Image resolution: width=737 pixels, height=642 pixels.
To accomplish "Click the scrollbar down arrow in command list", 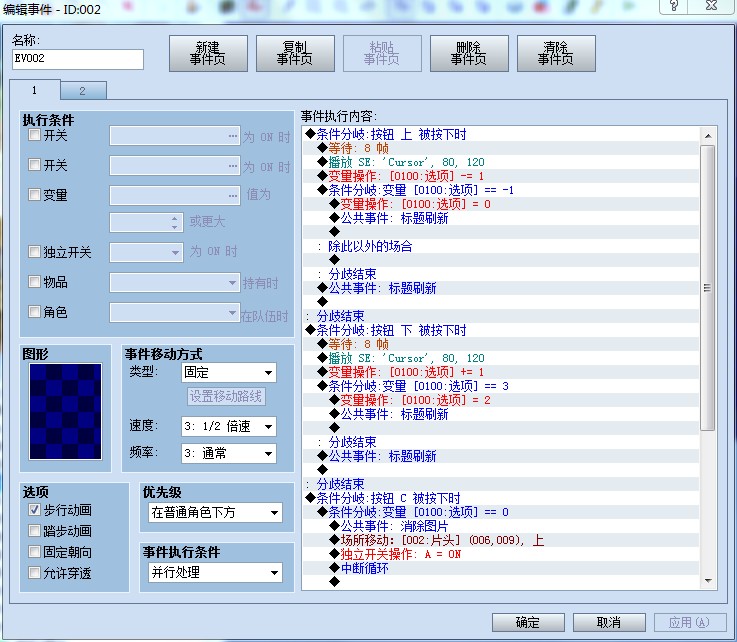I will [x=708, y=581].
